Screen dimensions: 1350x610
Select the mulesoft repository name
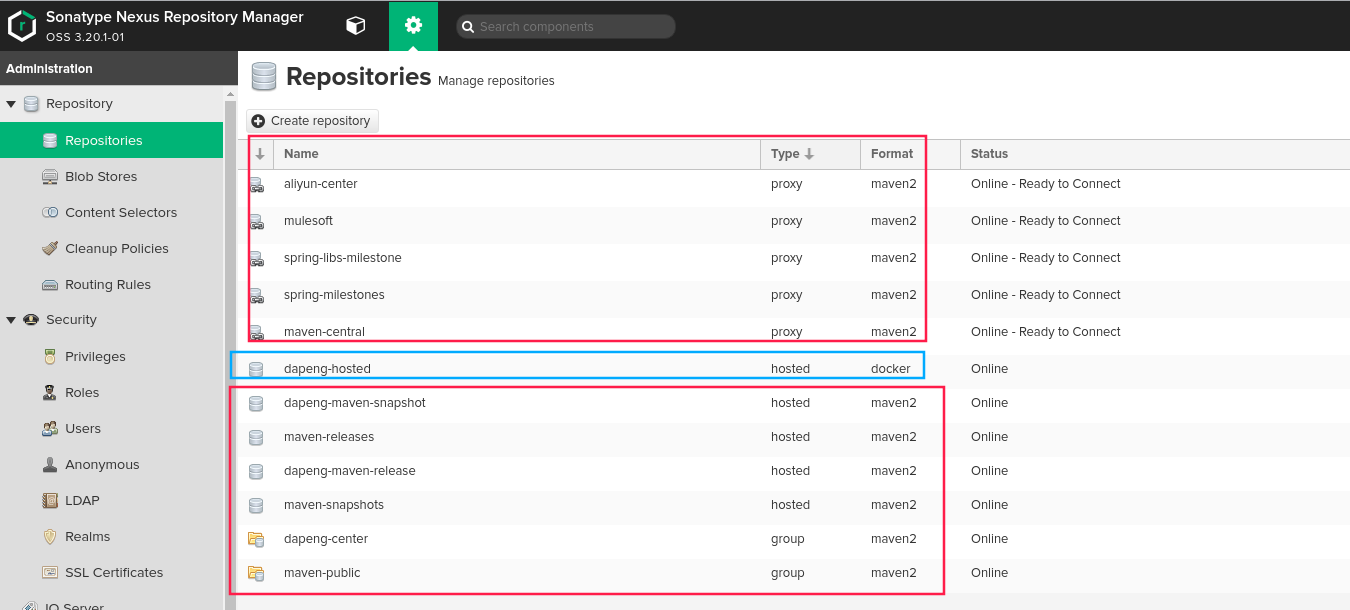coord(308,221)
